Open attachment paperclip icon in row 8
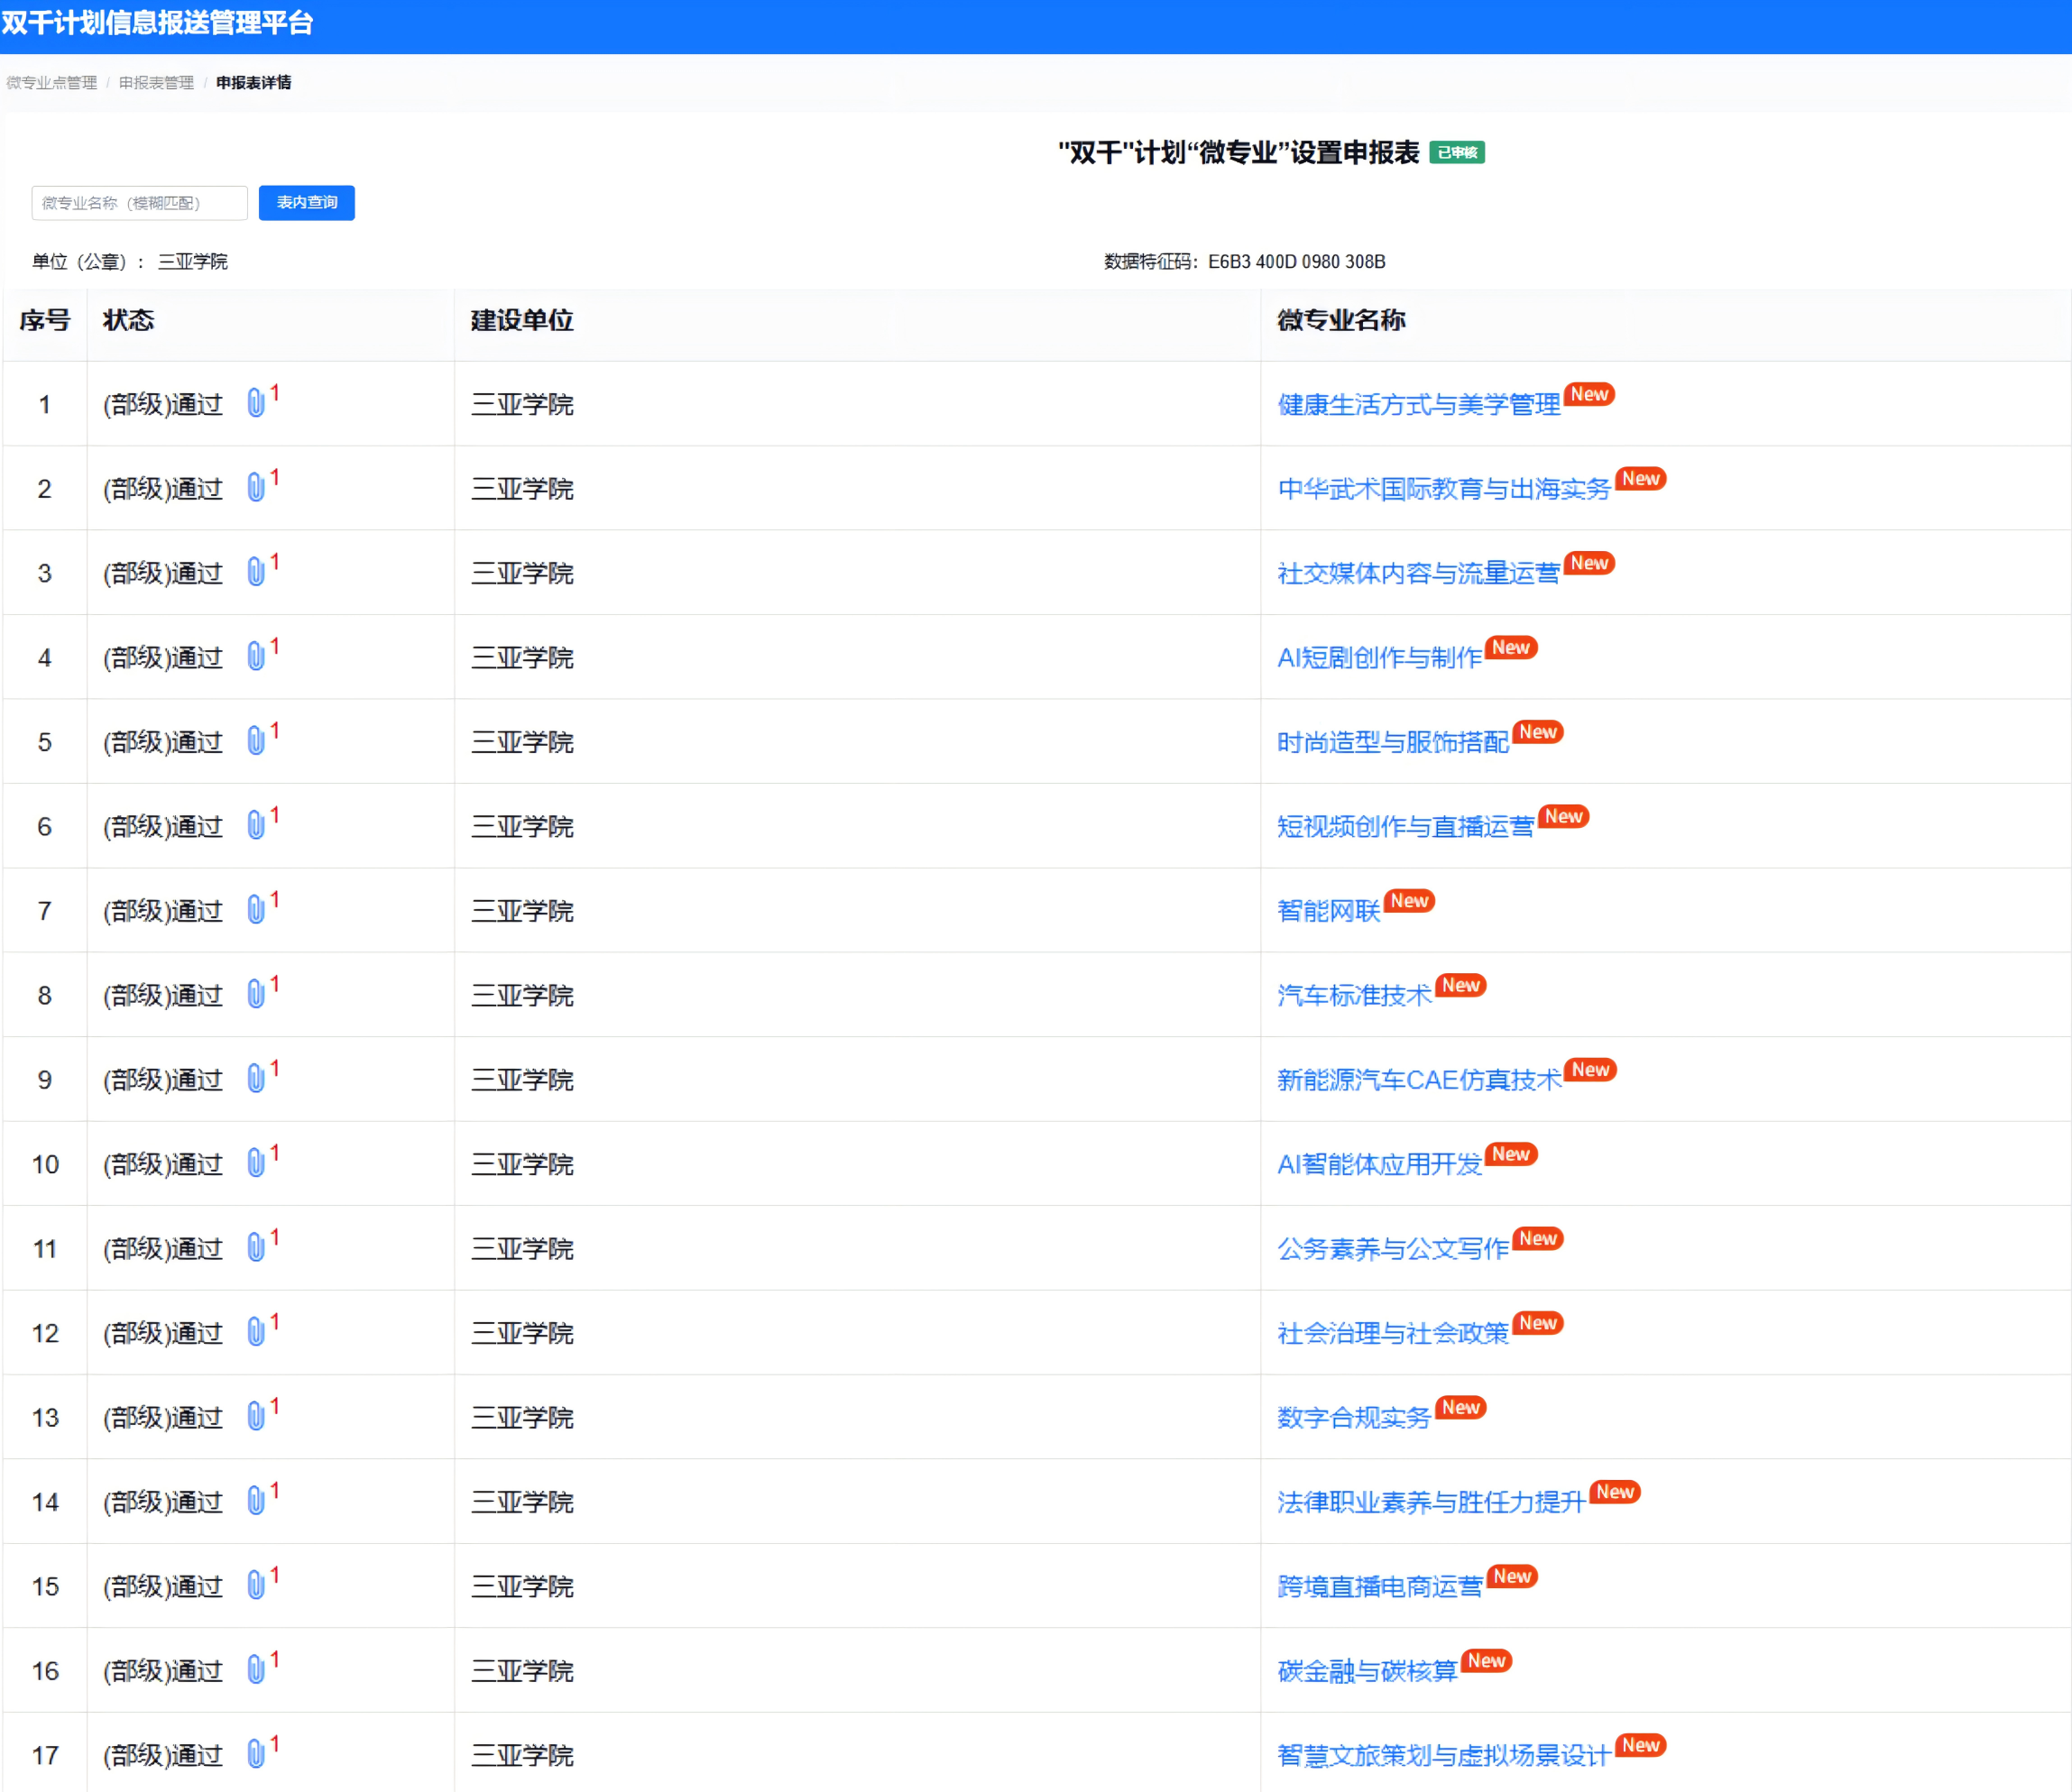Viewport: 2072px width, 1792px height. tap(256, 994)
